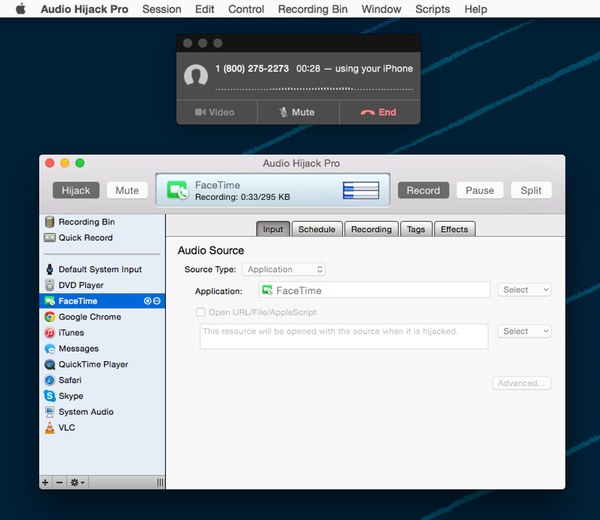Switch to the Effects tab

coord(454,229)
